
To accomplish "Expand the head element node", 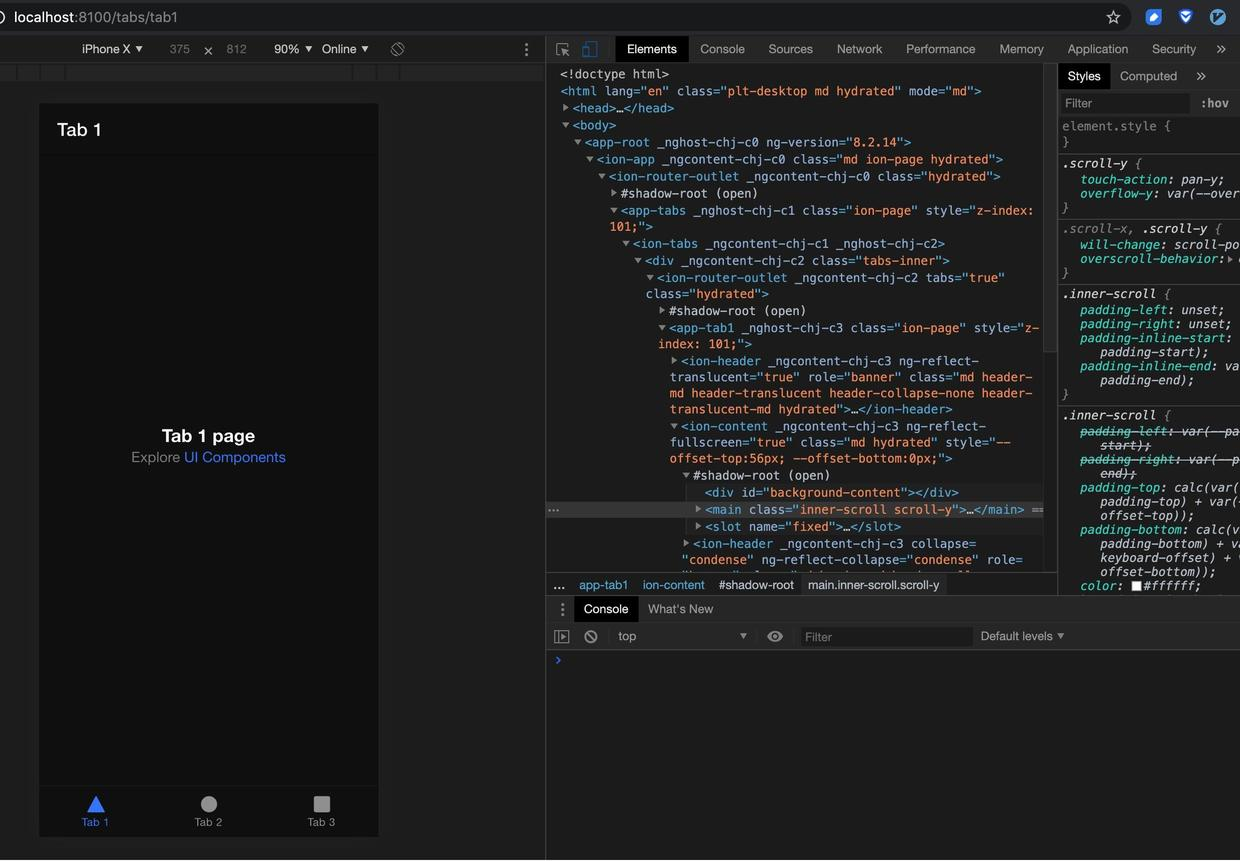I will [566, 108].
